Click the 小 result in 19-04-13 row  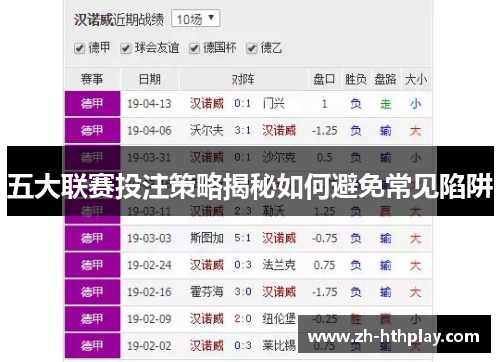coord(416,104)
